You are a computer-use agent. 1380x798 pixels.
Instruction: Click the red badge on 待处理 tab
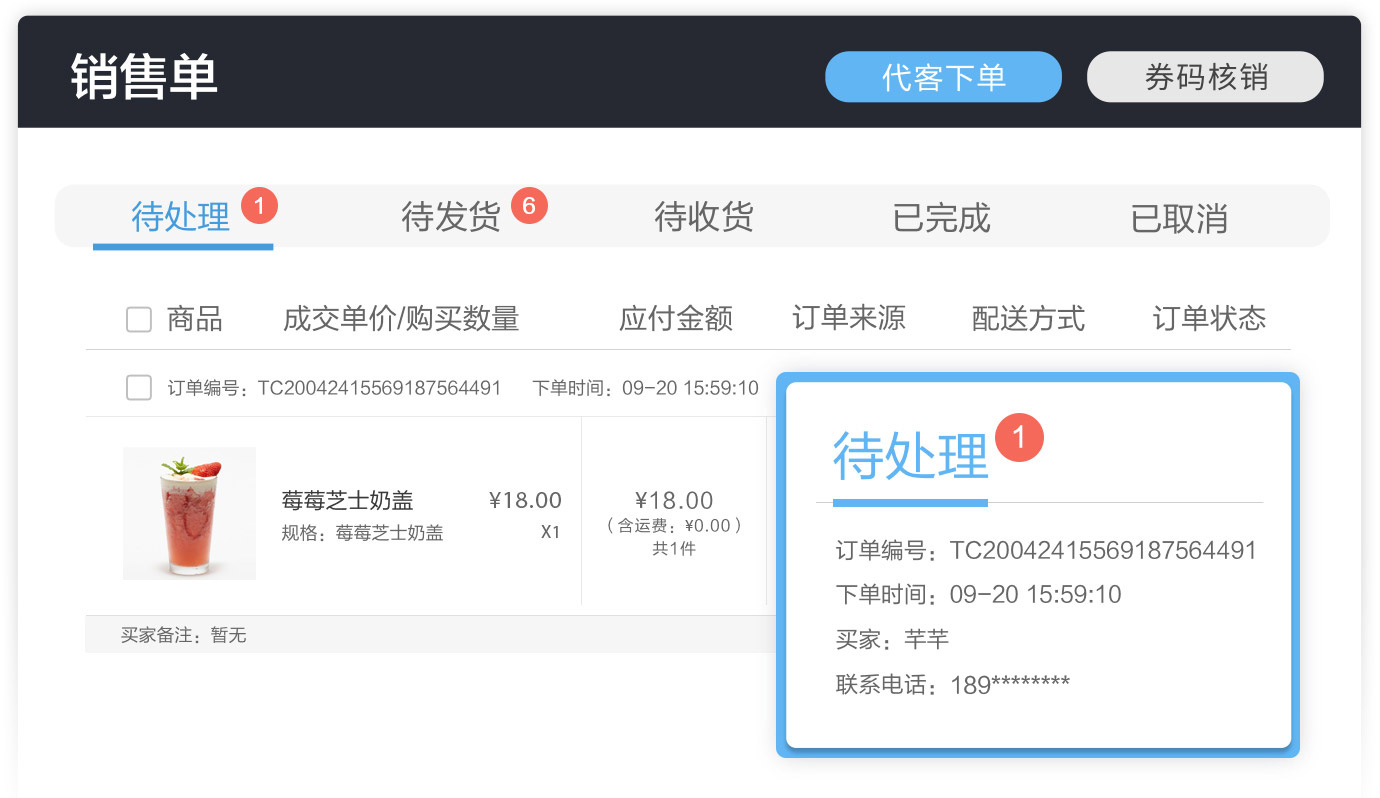[261, 204]
